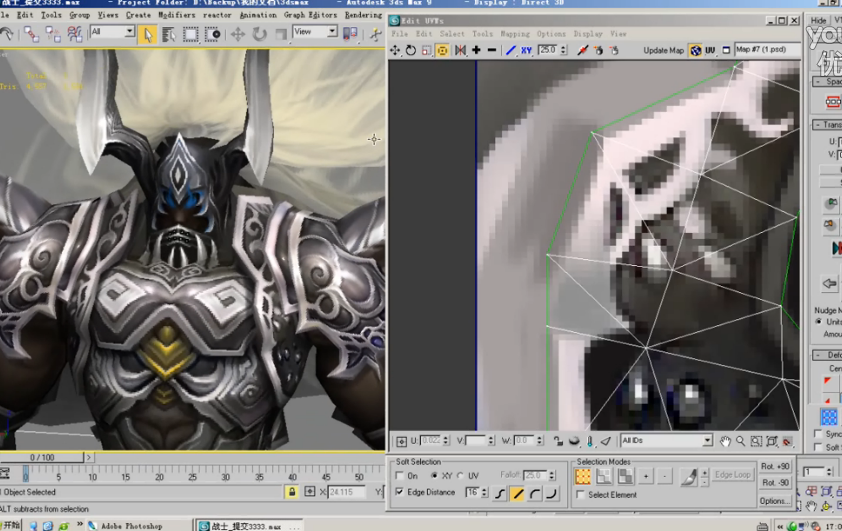
Task: Click the U coordinate spinner arrows
Action: (x=446, y=441)
